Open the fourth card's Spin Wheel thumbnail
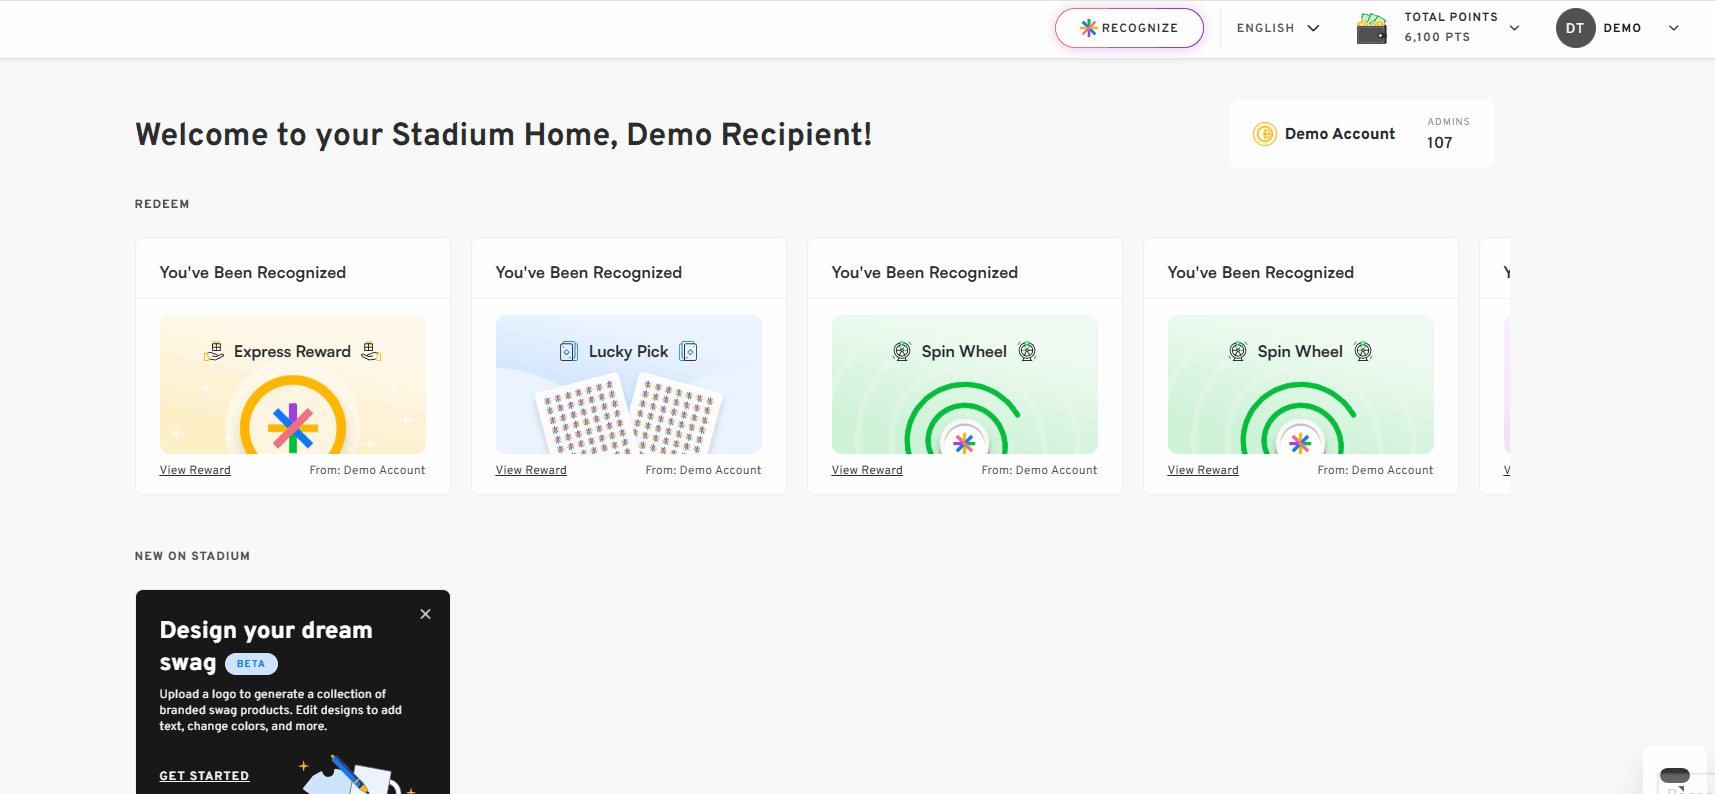 pyautogui.click(x=1301, y=385)
